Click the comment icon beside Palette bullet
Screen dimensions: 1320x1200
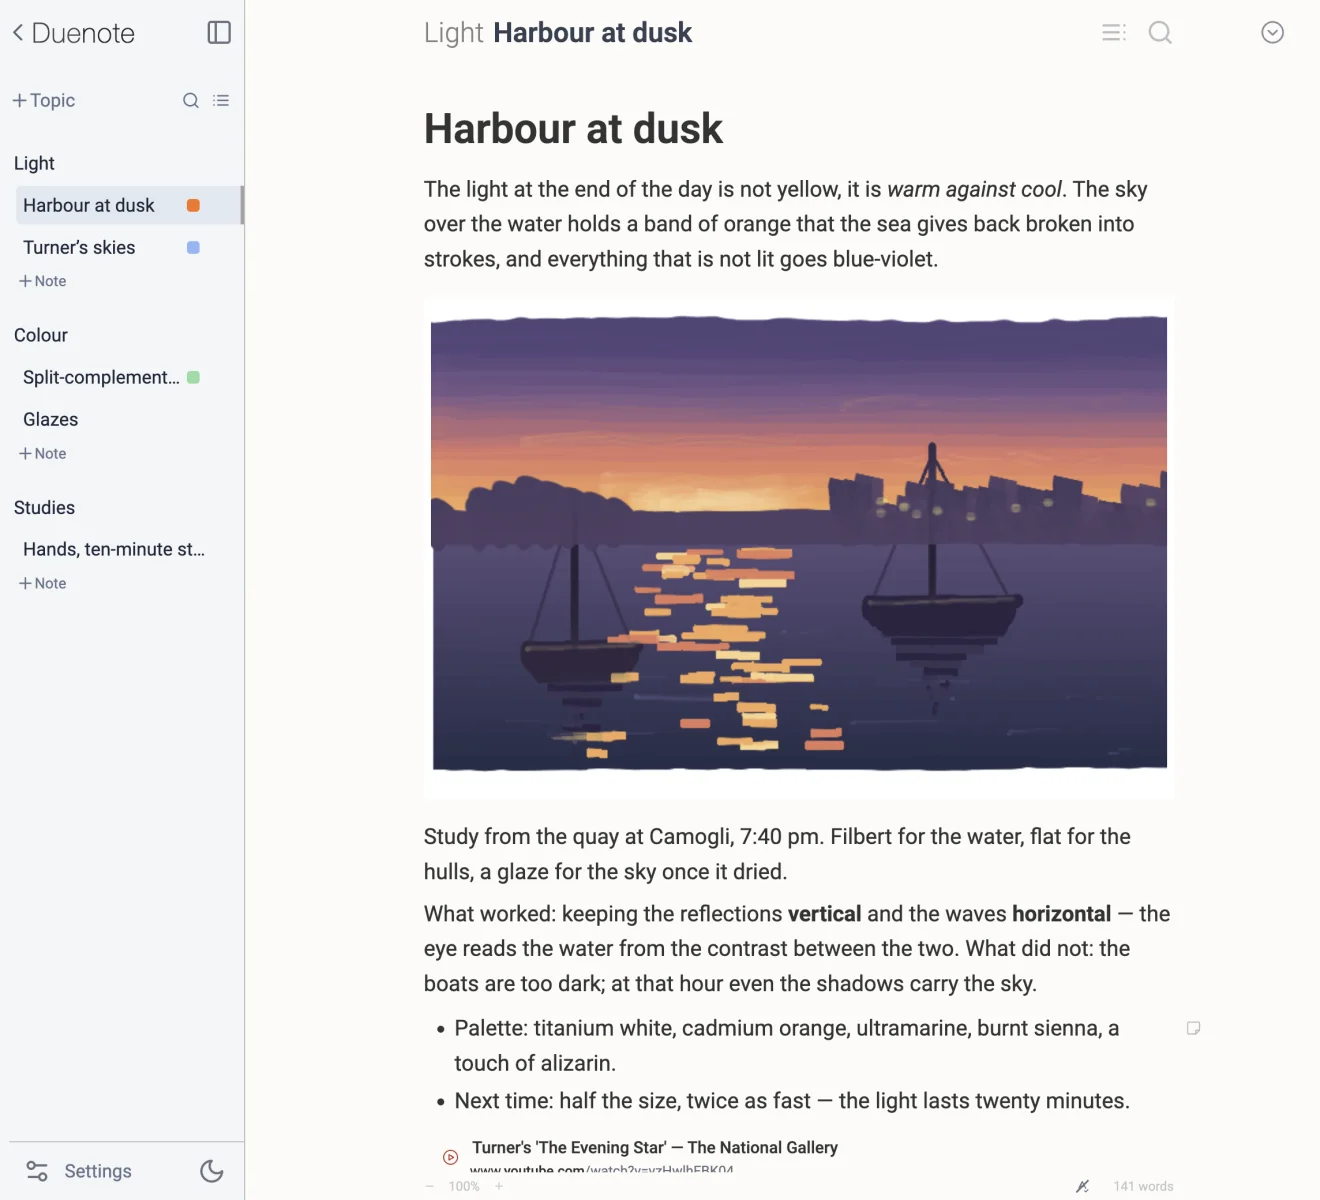coord(1193,1028)
